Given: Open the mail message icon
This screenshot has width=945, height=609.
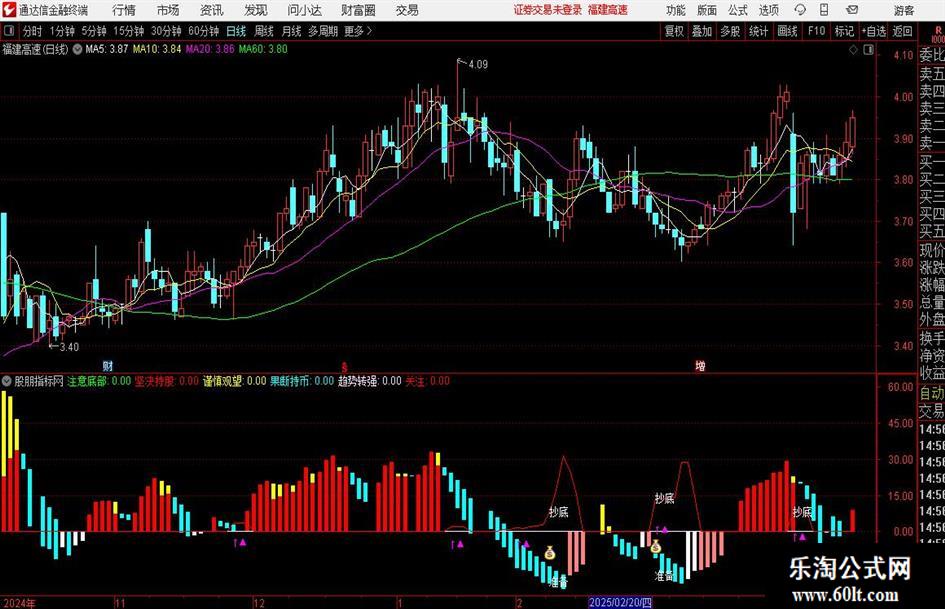Looking at the screenshot, I should pos(852,10).
